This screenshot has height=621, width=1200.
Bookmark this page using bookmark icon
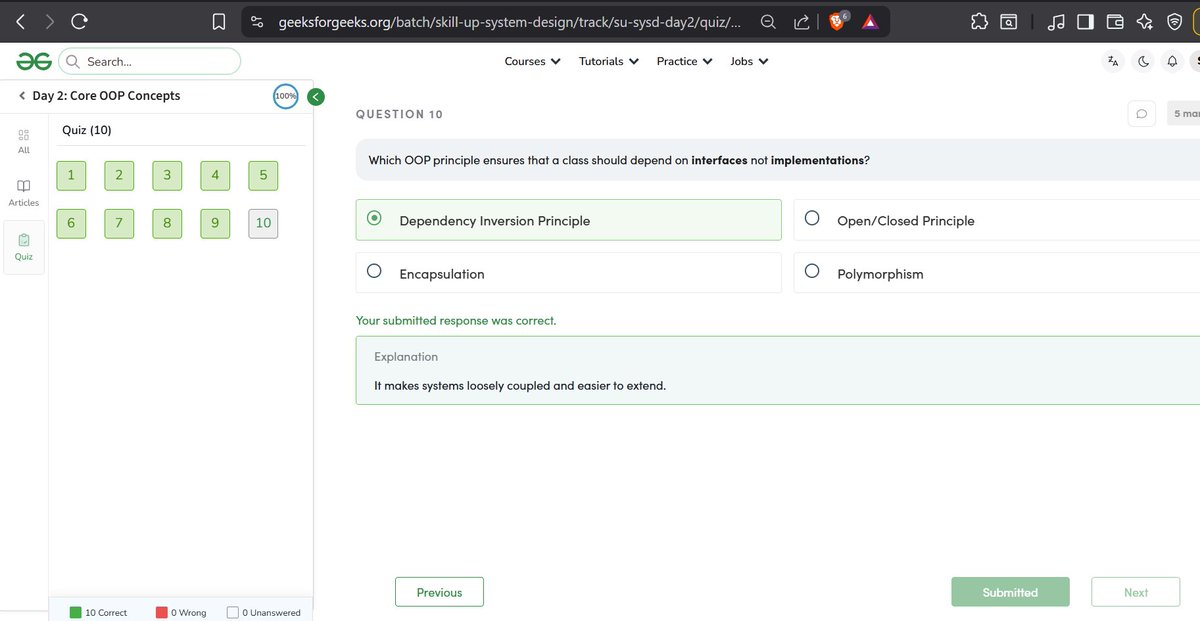pos(218,21)
